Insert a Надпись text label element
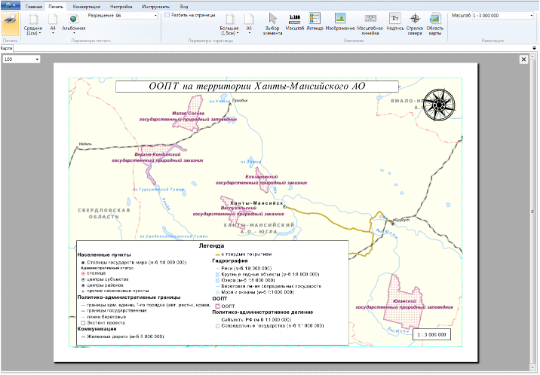 click(x=395, y=22)
